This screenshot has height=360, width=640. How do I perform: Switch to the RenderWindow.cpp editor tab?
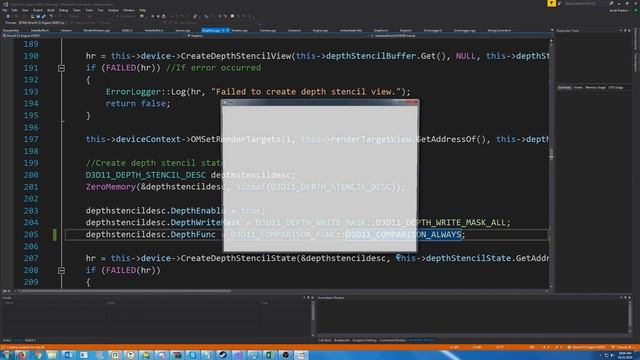pos(97,30)
